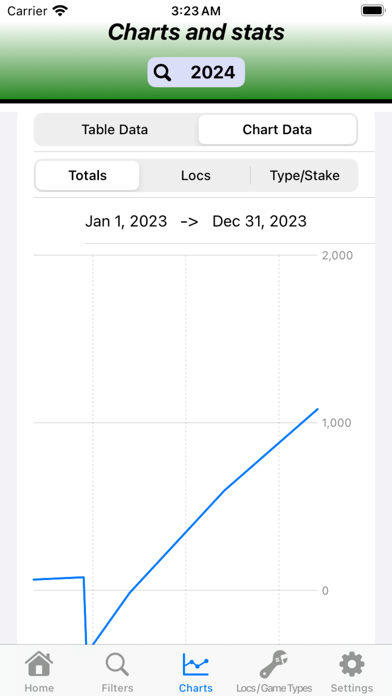Select the Charts line-graph icon
Viewport: 392px width, 696px height.
196,664
